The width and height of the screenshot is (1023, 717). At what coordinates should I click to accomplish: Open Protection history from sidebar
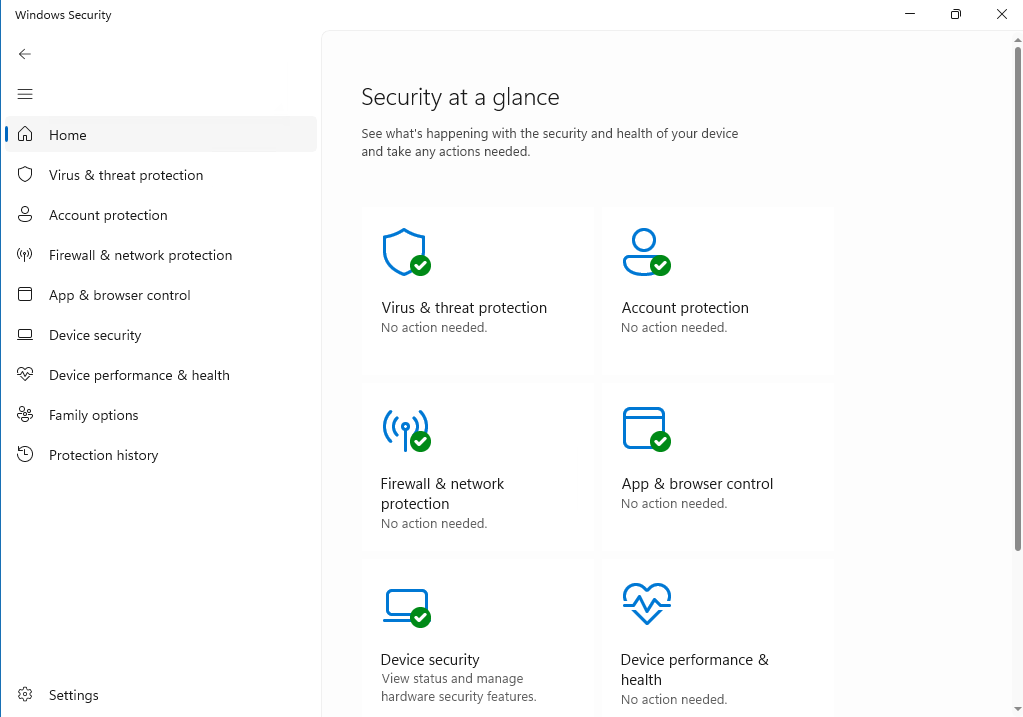pos(104,455)
